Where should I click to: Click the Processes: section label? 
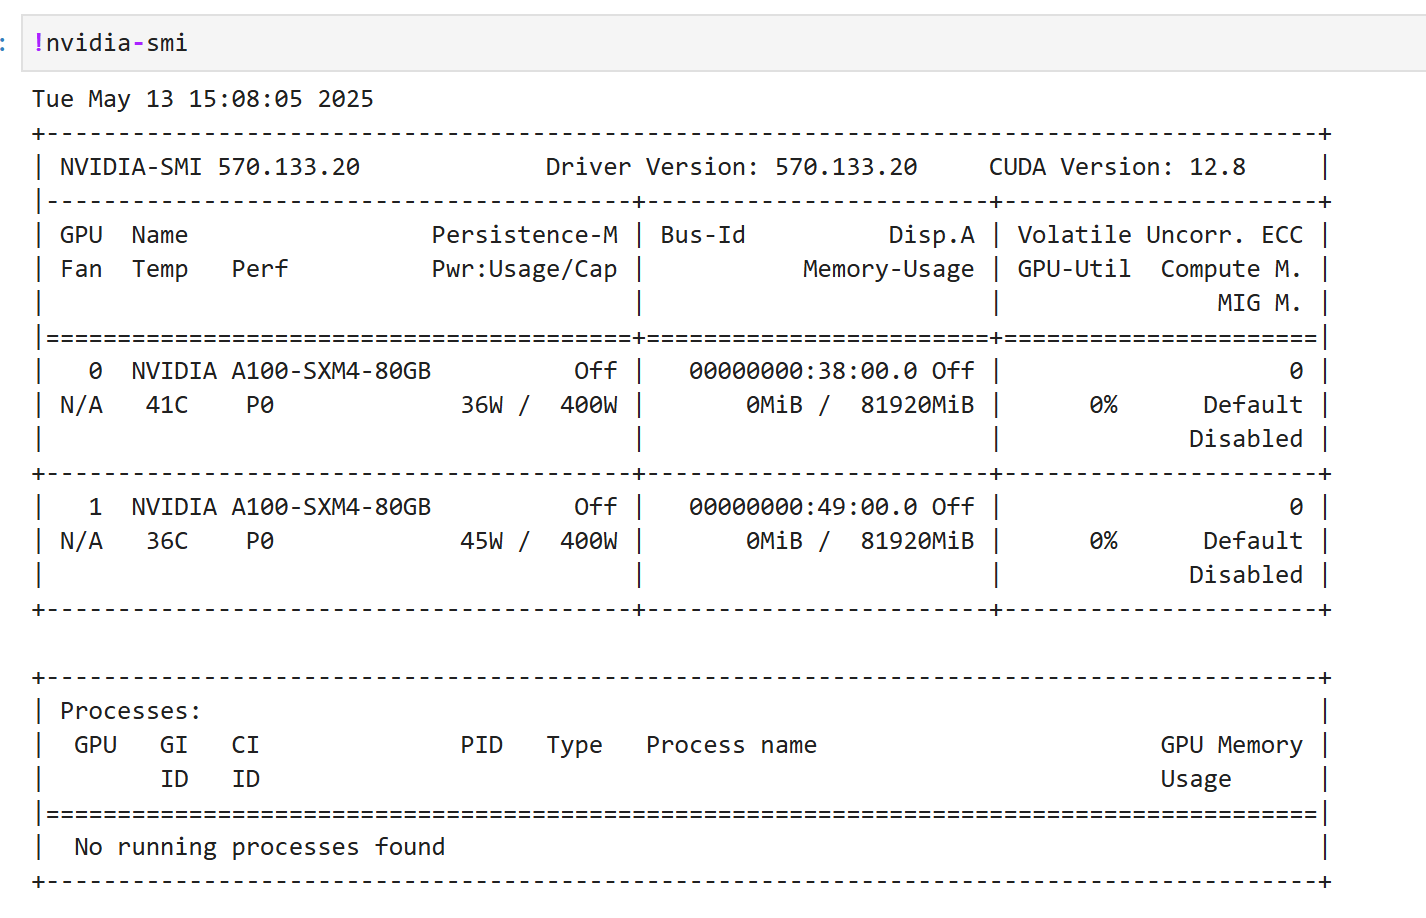point(131,711)
